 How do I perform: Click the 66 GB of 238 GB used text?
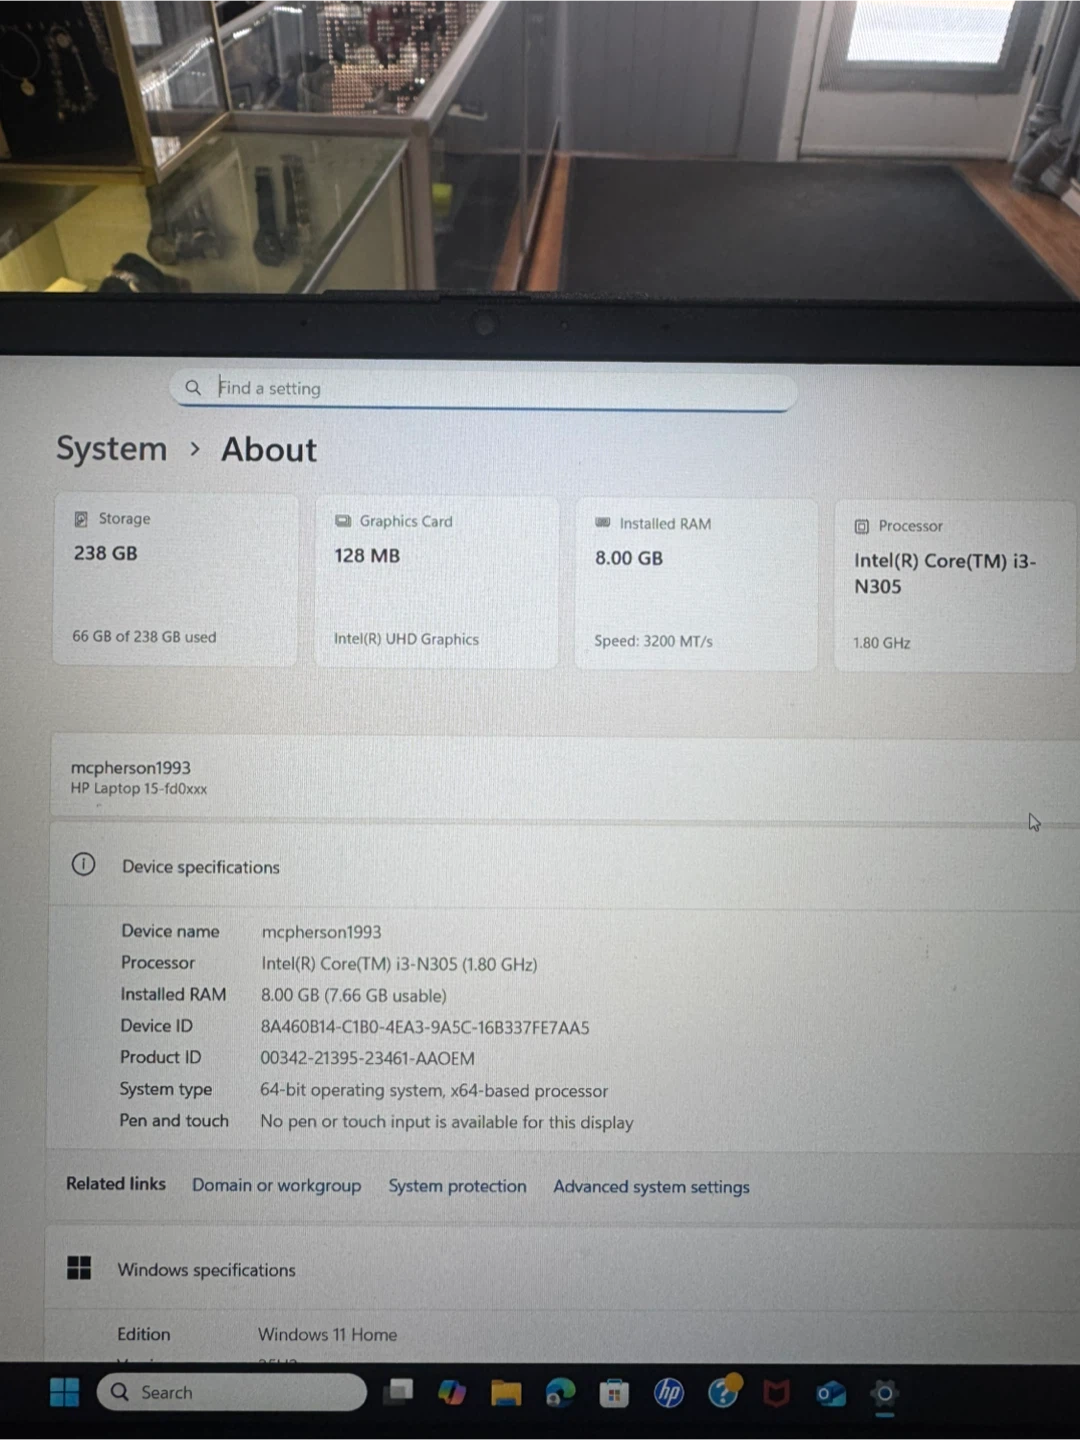pos(144,636)
